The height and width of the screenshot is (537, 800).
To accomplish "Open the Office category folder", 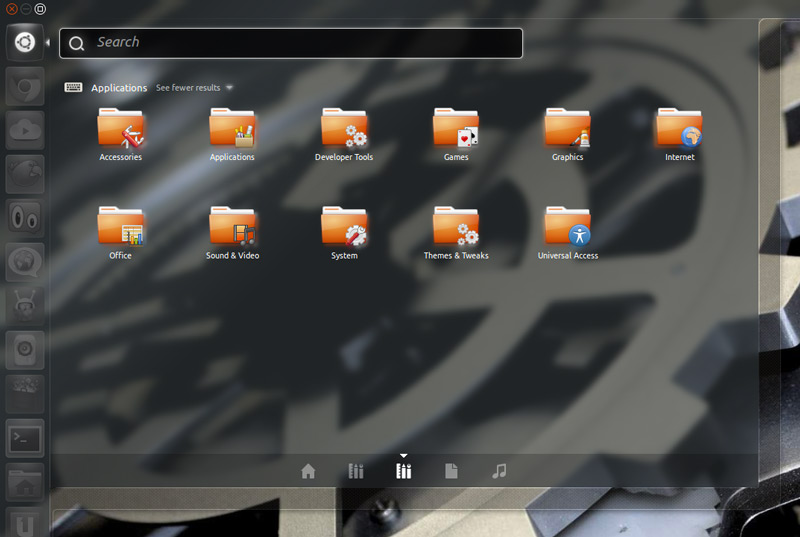I will 120,228.
